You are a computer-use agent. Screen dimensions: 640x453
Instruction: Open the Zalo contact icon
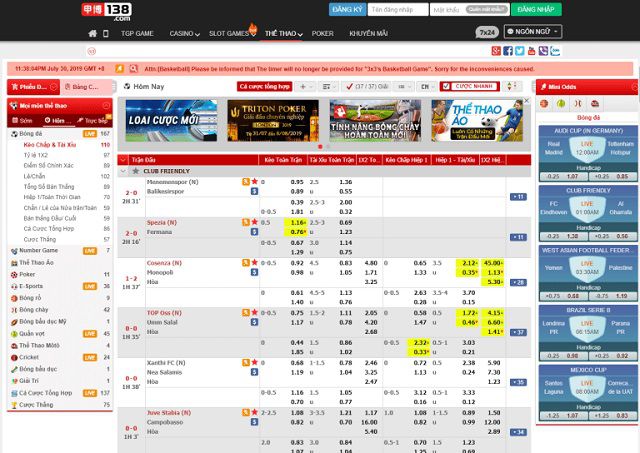click(x=555, y=51)
